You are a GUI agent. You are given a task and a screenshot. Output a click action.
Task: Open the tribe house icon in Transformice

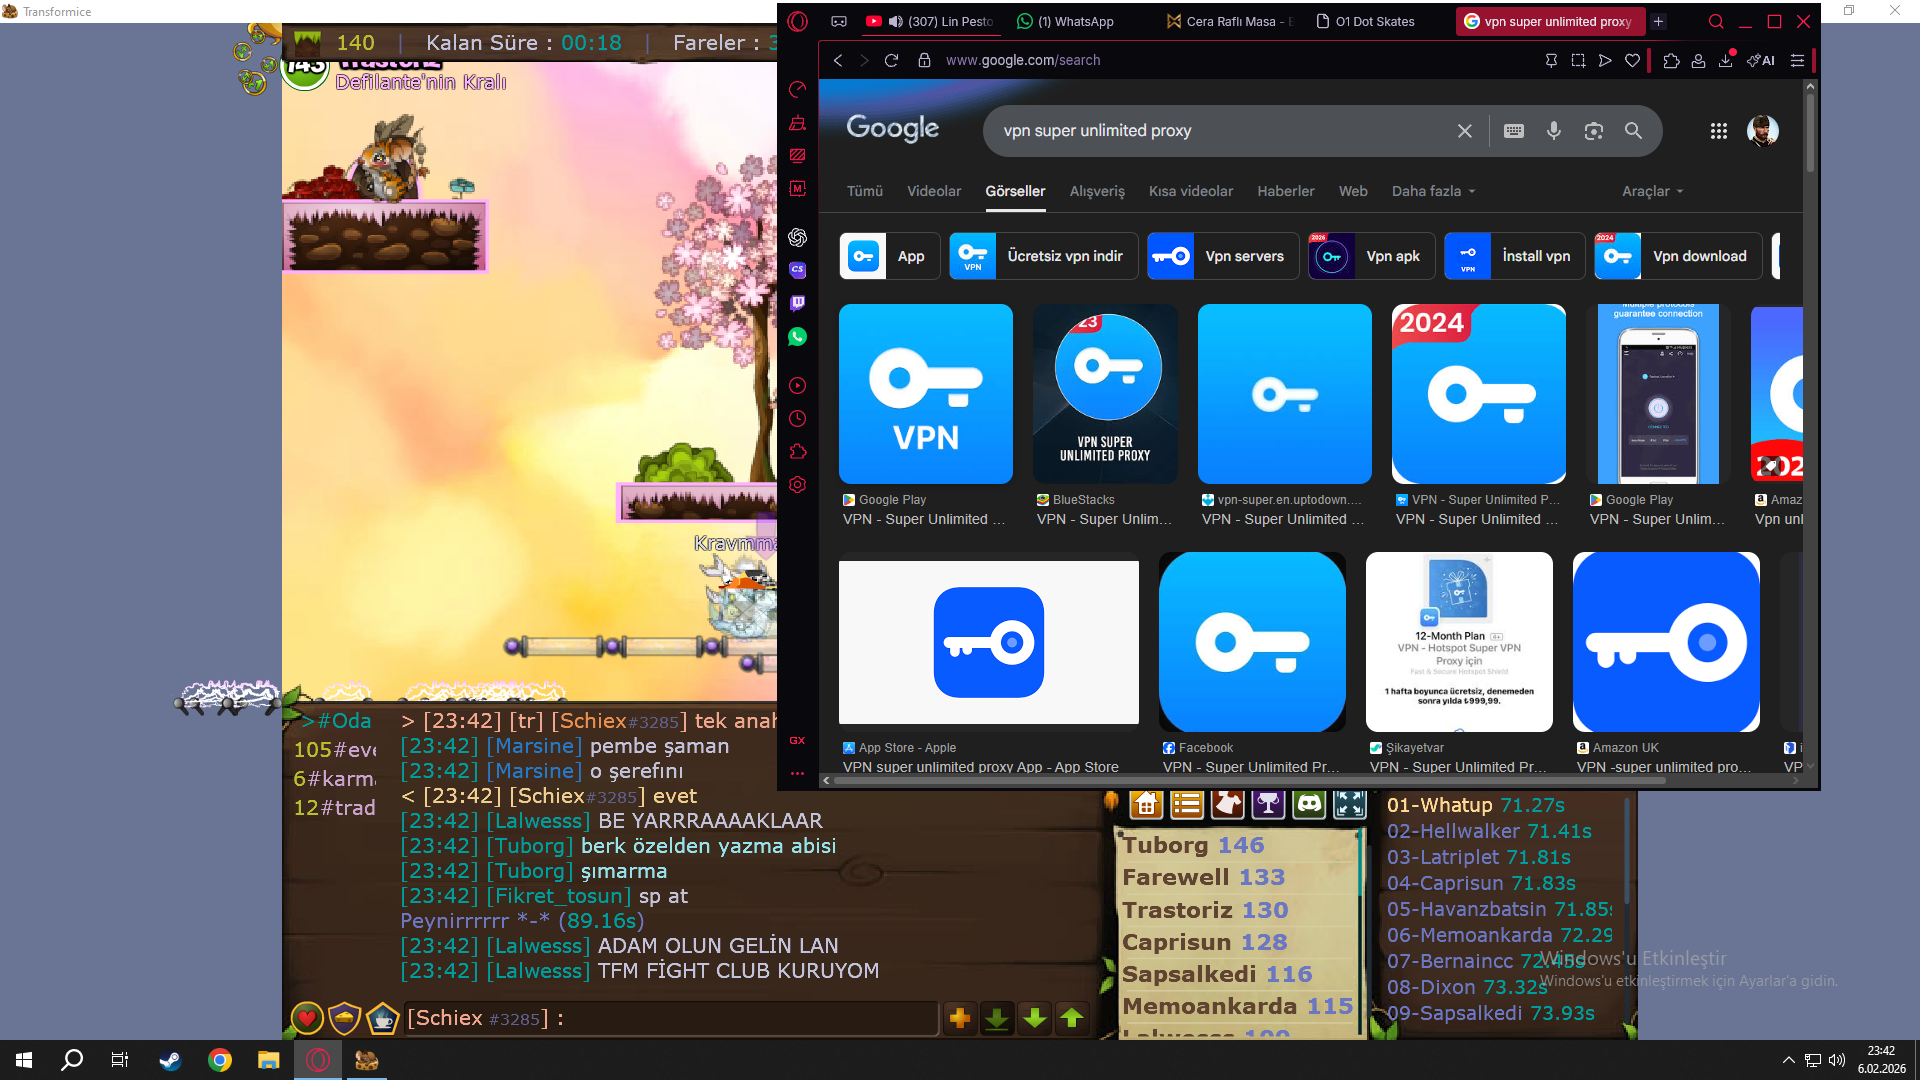point(1146,803)
